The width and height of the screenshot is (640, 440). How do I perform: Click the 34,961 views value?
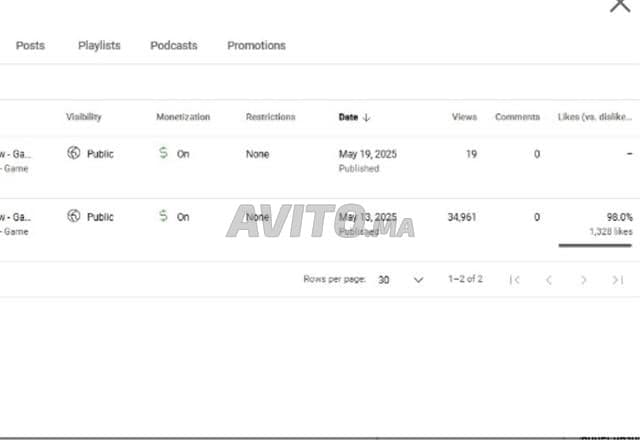pos(462,217)
